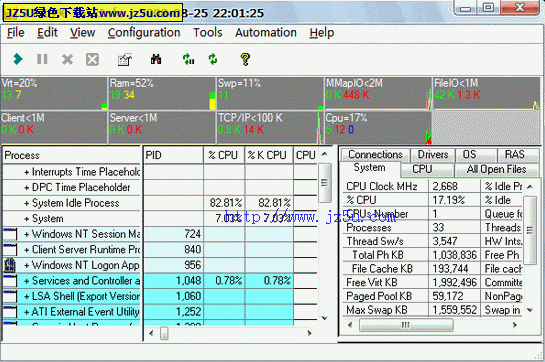This screenshot has width=545, height=362.
Task: Click the Ram=52% monitor graph
Action: [162, 93]
